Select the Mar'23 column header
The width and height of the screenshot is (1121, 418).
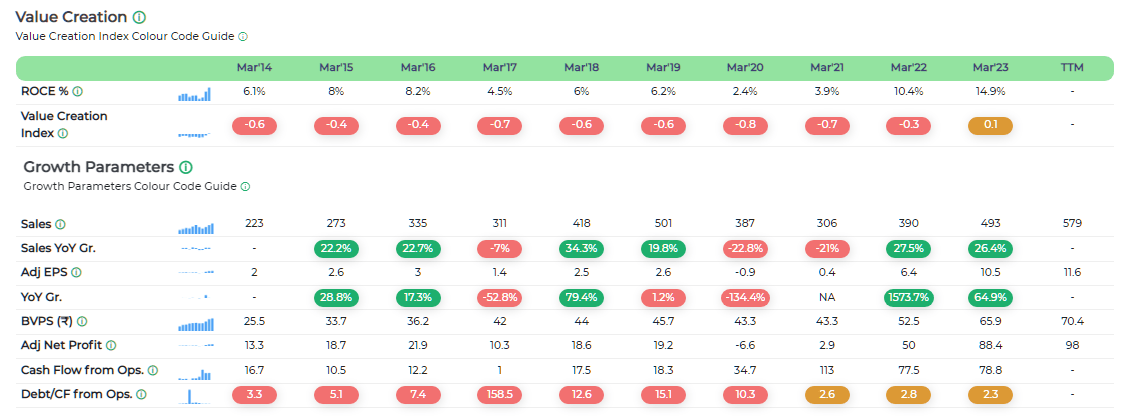tap(990, 68)
